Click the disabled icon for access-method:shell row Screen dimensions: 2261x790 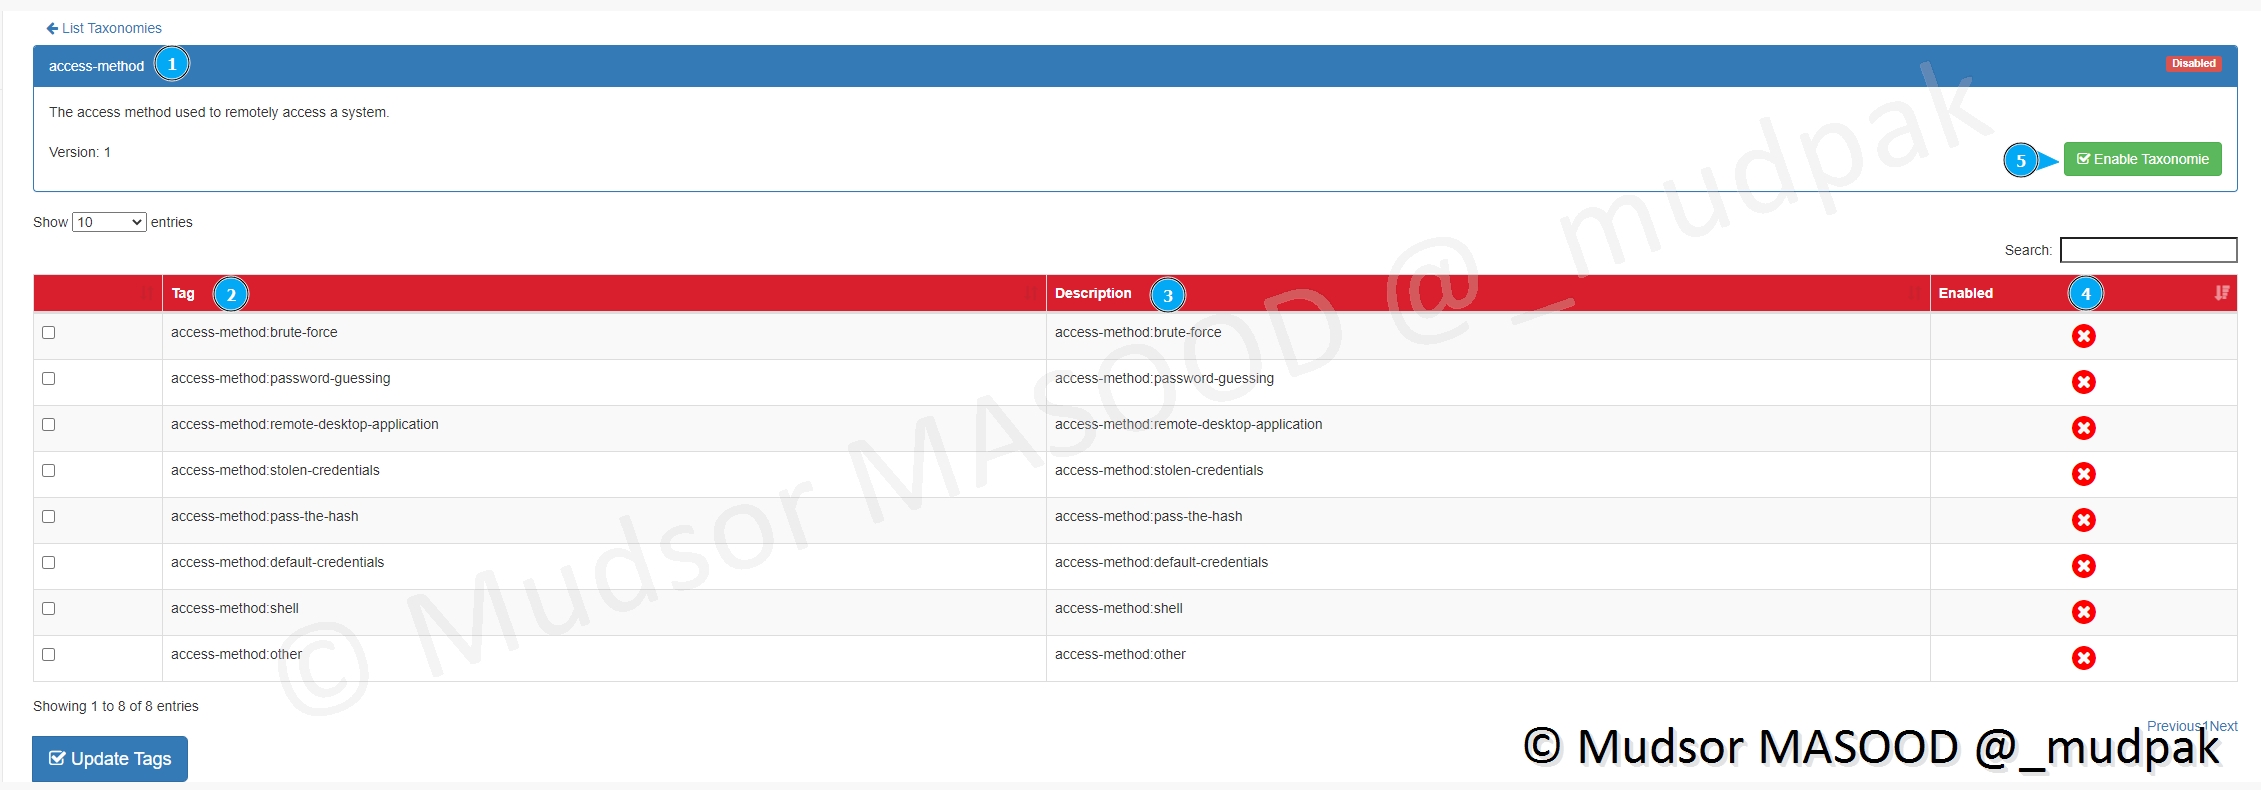2083,612
